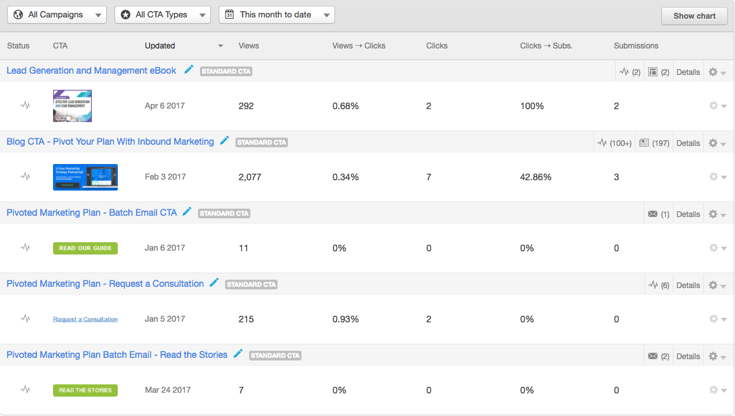Click the Show chart button
This screenshot has width=735, height=416.
tap(693, 16)
